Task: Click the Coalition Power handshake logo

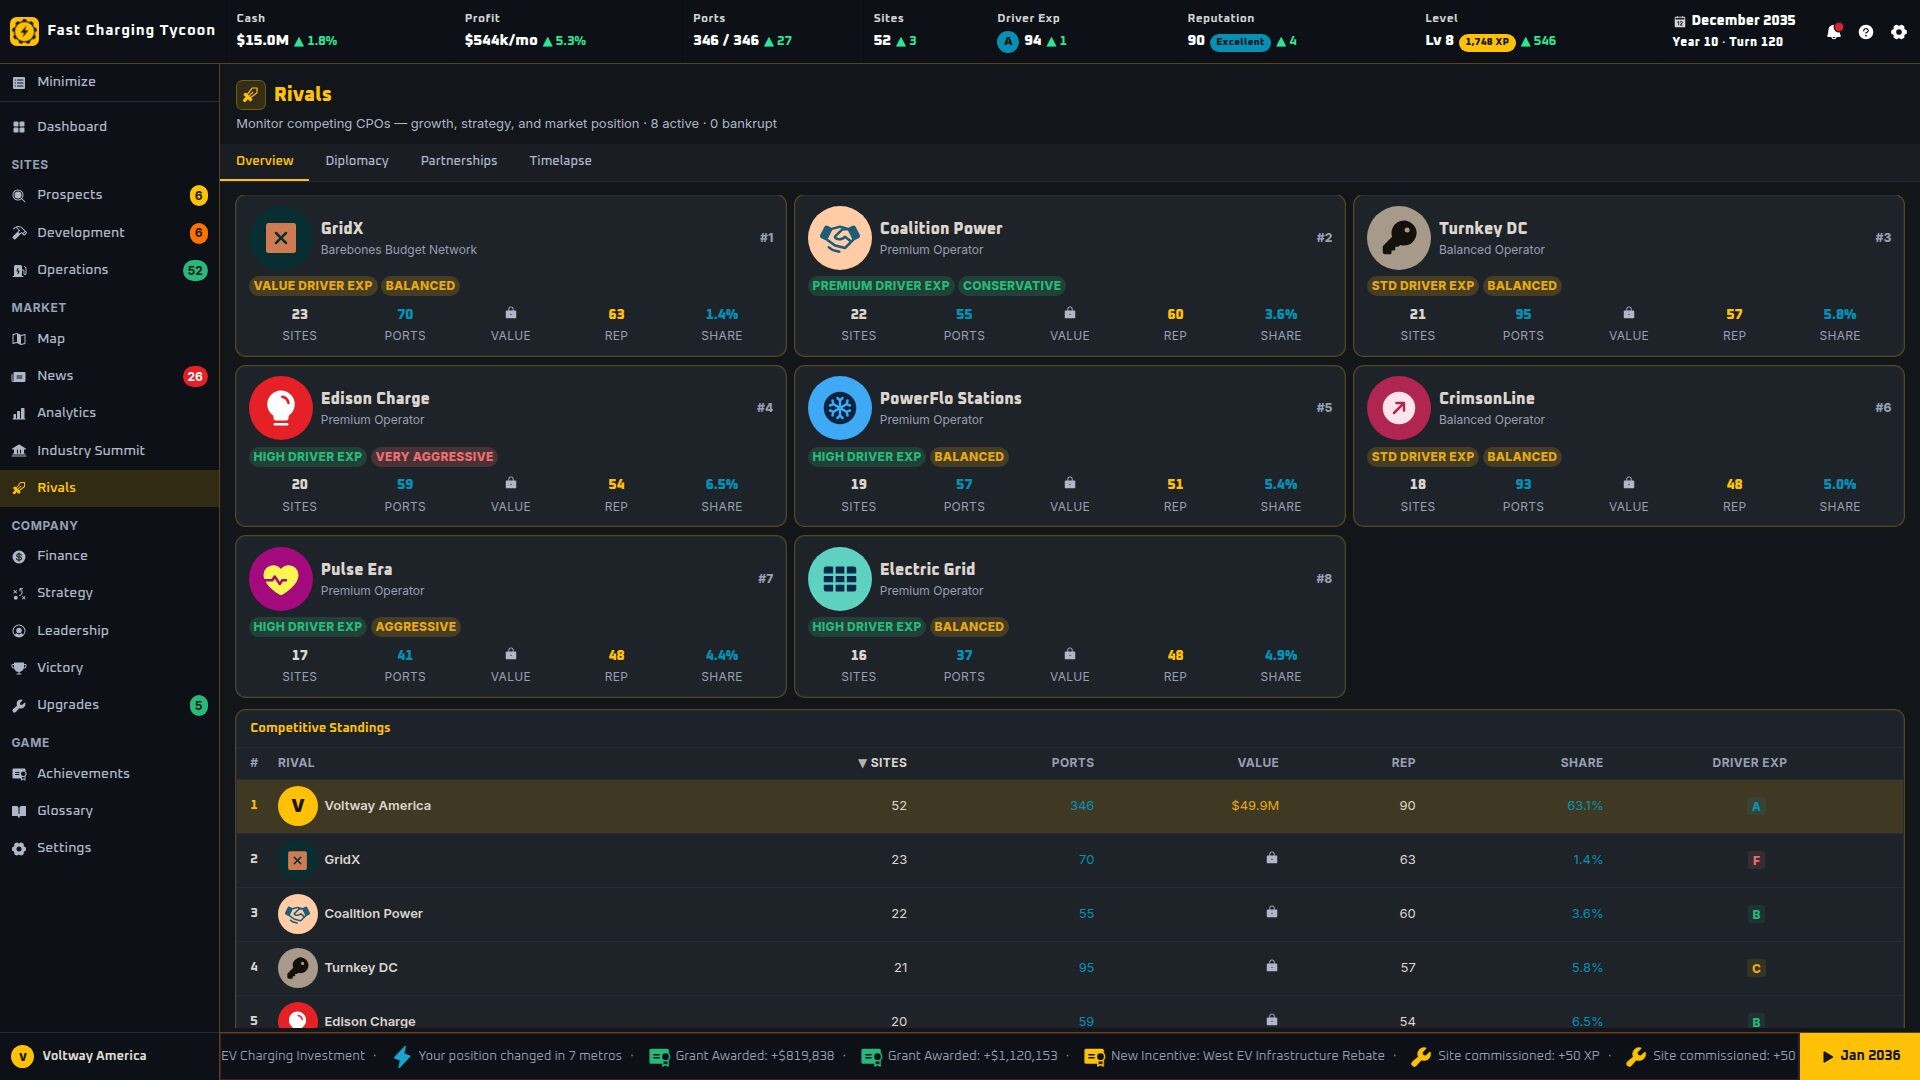Action: [840, 238]
